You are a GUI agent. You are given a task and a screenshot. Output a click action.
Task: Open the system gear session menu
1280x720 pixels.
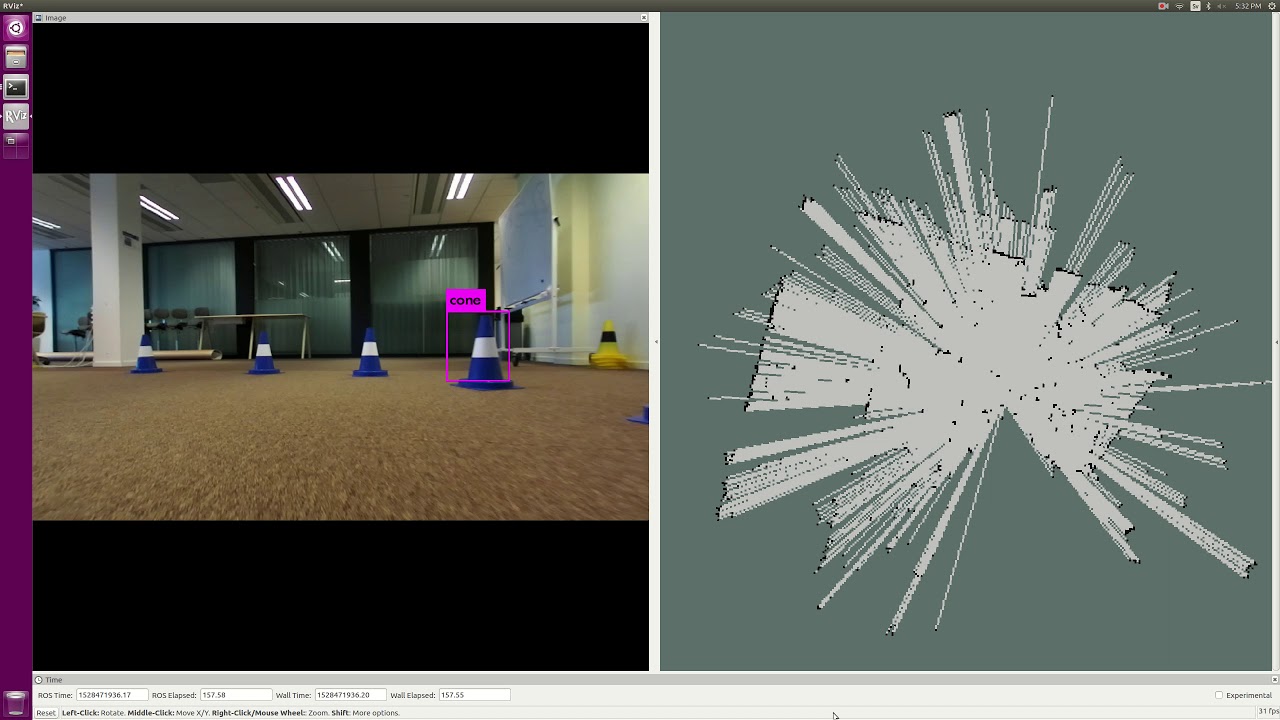pyautogui.click(x=1271, y=6)
